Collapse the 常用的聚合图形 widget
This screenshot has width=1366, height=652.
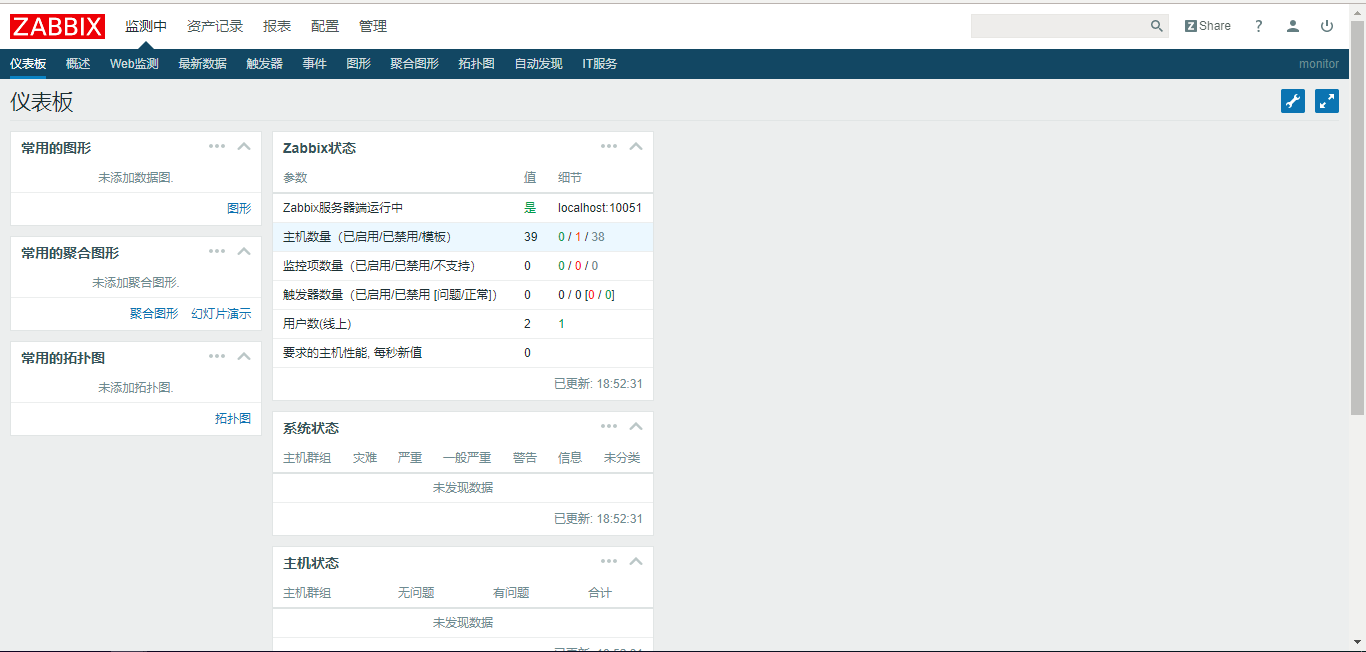(x=244, y=251)
